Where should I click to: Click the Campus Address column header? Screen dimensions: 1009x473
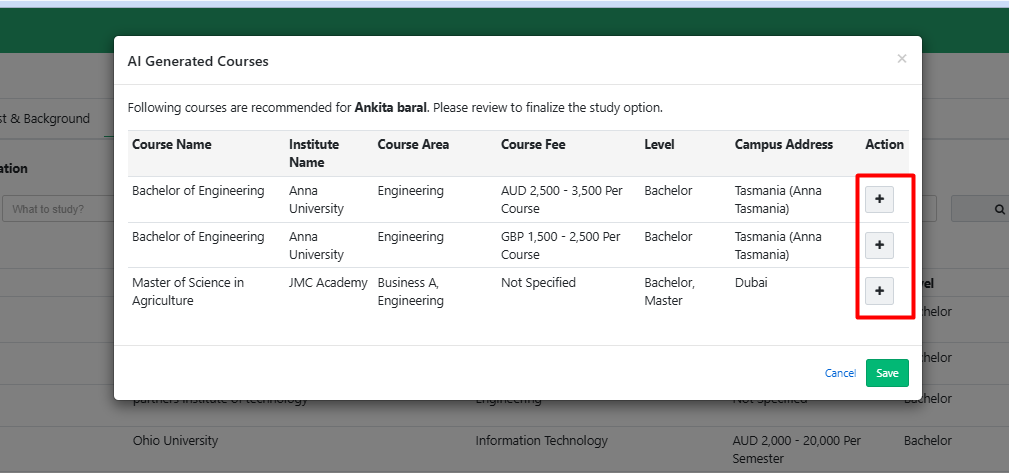[783, 144]
